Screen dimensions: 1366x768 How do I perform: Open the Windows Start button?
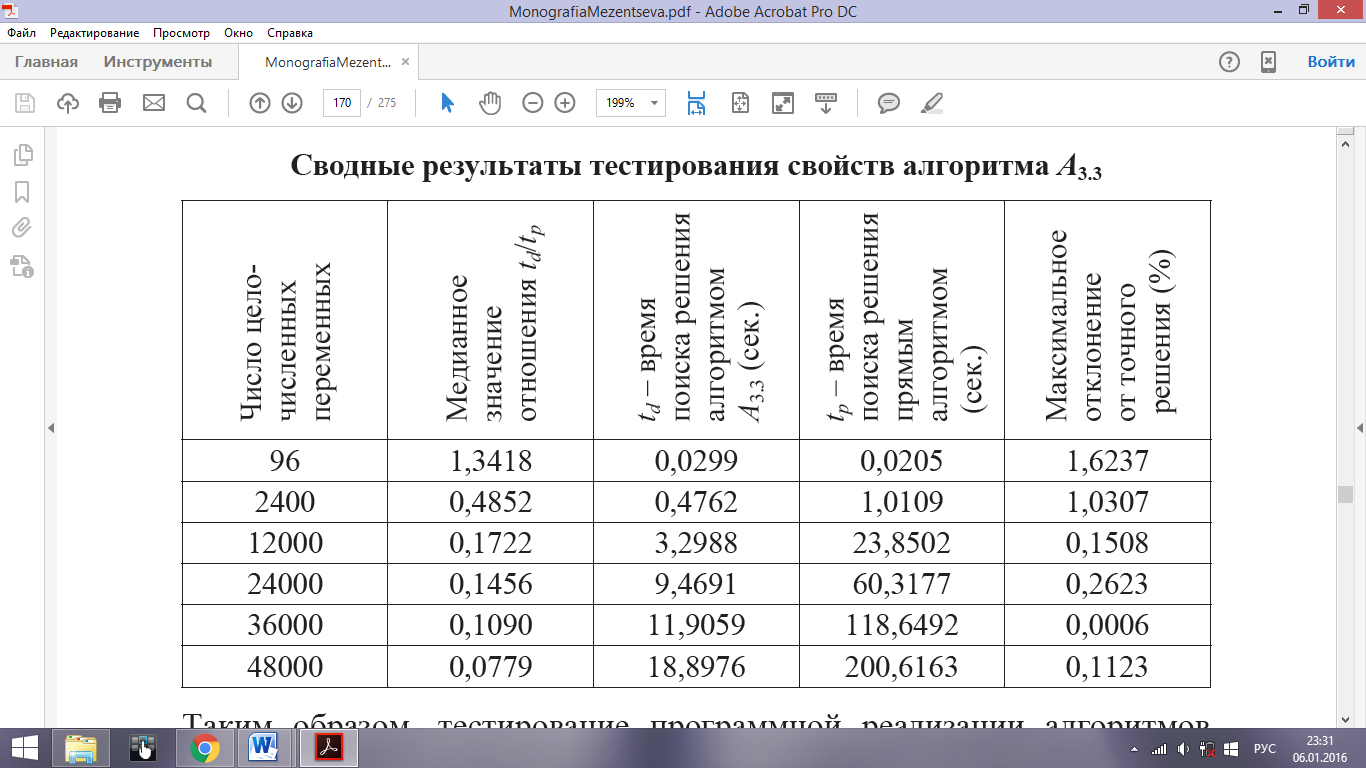[25, 748]
